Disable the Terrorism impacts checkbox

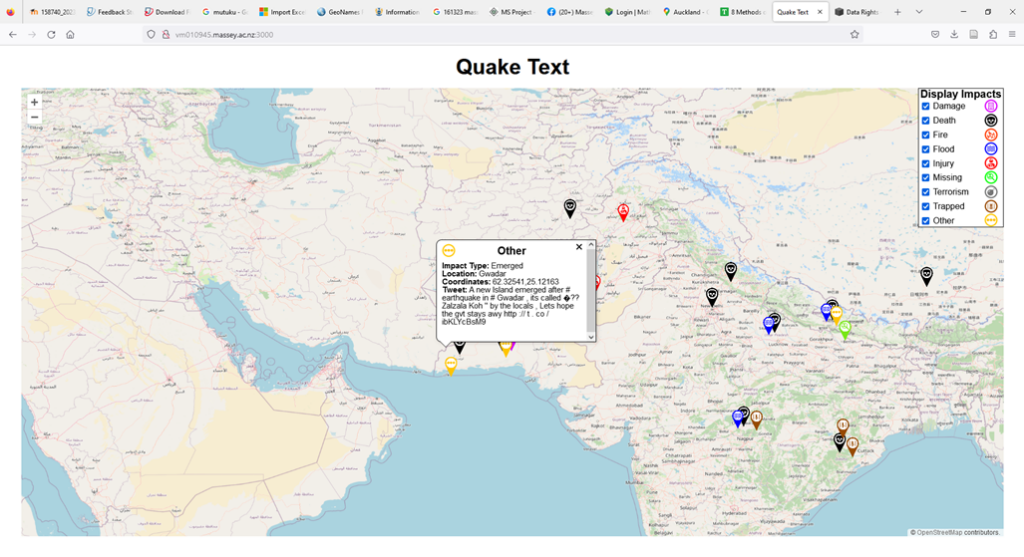(x=926, y=192)
